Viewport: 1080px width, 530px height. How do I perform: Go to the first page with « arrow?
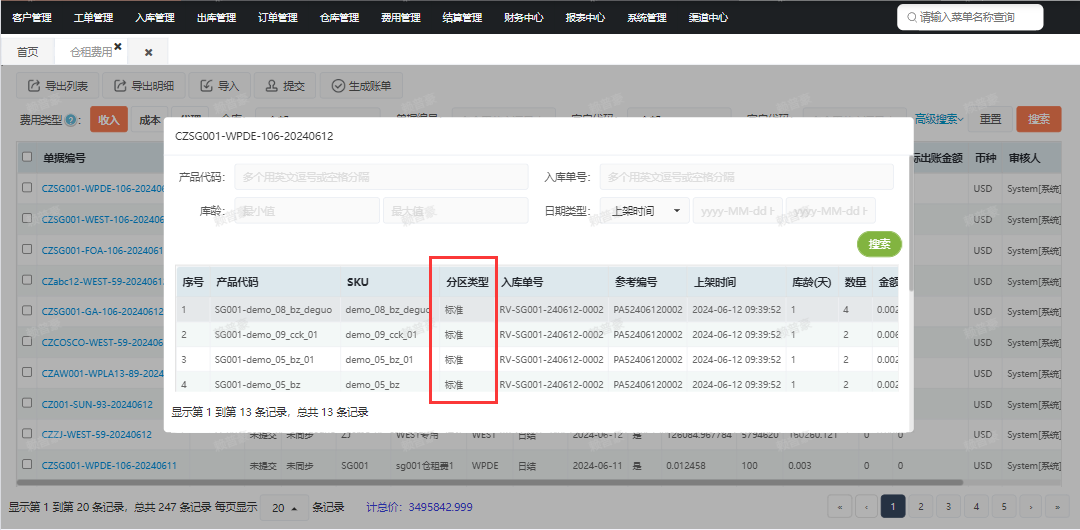click(x=840, y=507)
